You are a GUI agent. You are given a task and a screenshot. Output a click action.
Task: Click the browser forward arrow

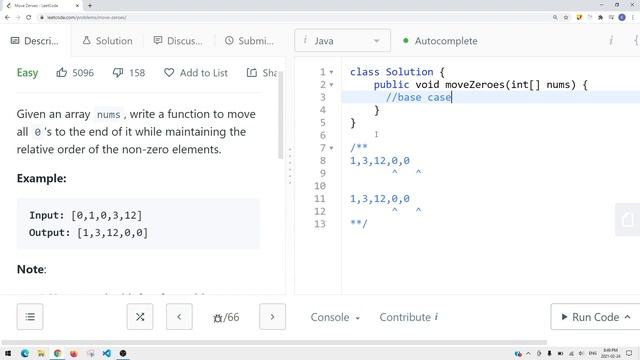pos(18,18)
